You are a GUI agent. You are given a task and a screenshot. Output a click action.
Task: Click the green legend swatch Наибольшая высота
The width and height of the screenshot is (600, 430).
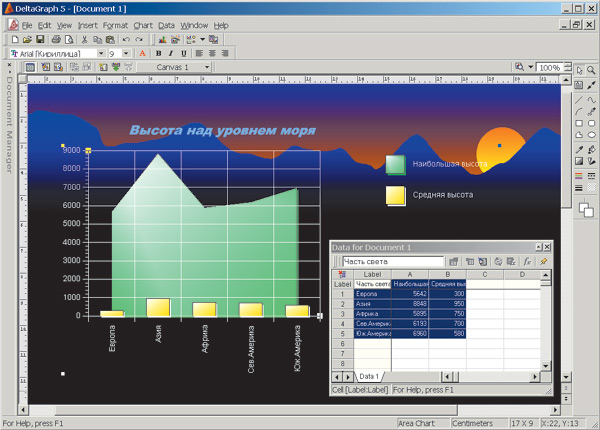tap(396, 164)
